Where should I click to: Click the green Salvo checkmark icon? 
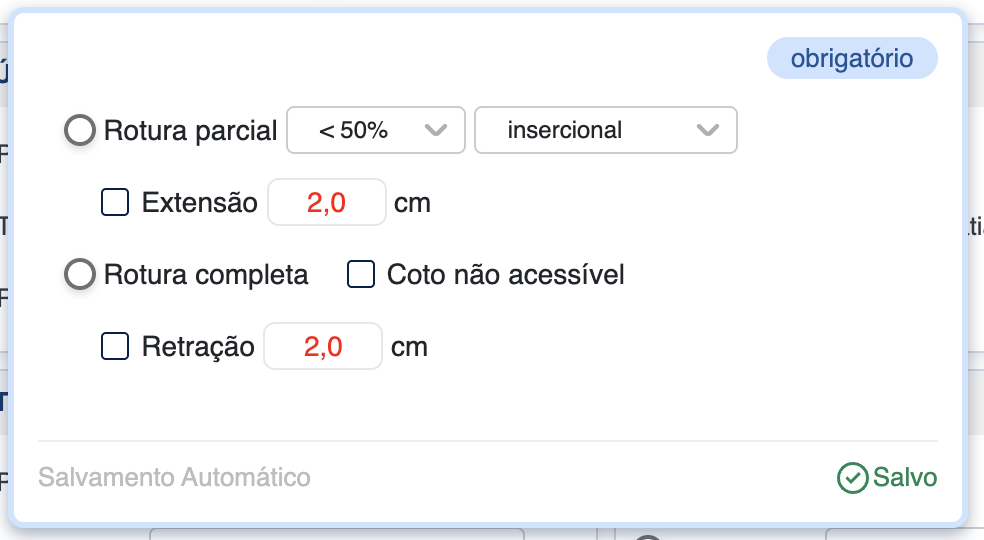852,478
